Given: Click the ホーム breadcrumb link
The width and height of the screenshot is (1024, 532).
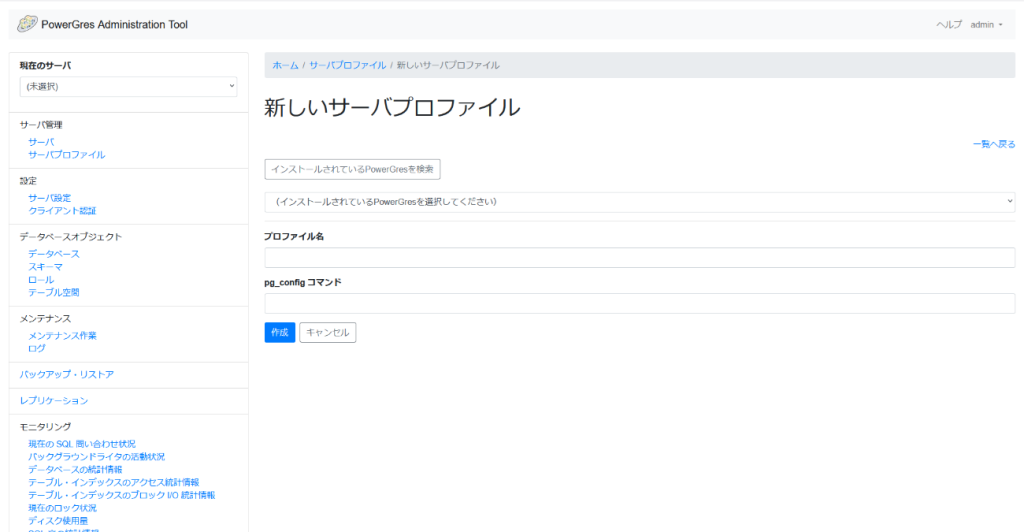Looking at the screenshot, I should point(285,65).
